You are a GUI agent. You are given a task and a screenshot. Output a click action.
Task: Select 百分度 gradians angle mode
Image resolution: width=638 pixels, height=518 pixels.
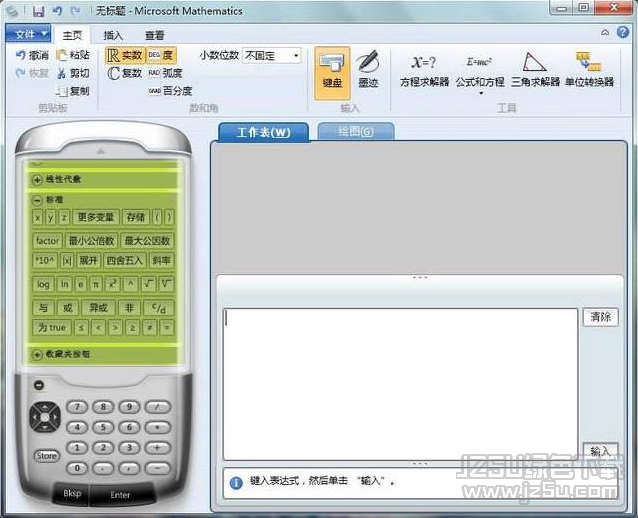click(170, 91)
